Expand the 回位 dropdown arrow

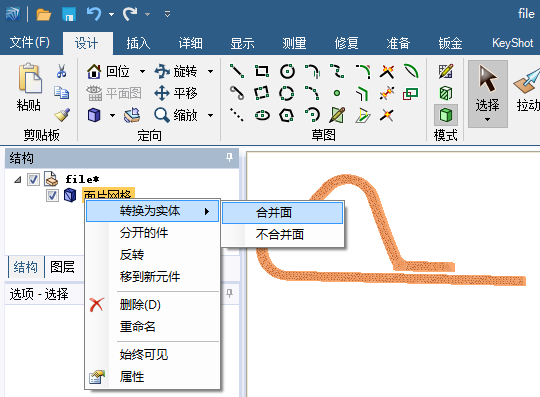142,72
